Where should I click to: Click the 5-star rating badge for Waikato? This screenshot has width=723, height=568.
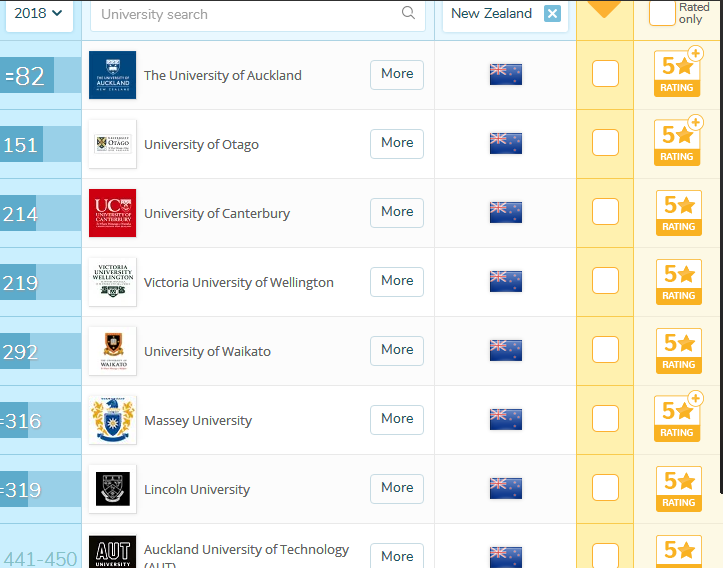click(678, 350)
